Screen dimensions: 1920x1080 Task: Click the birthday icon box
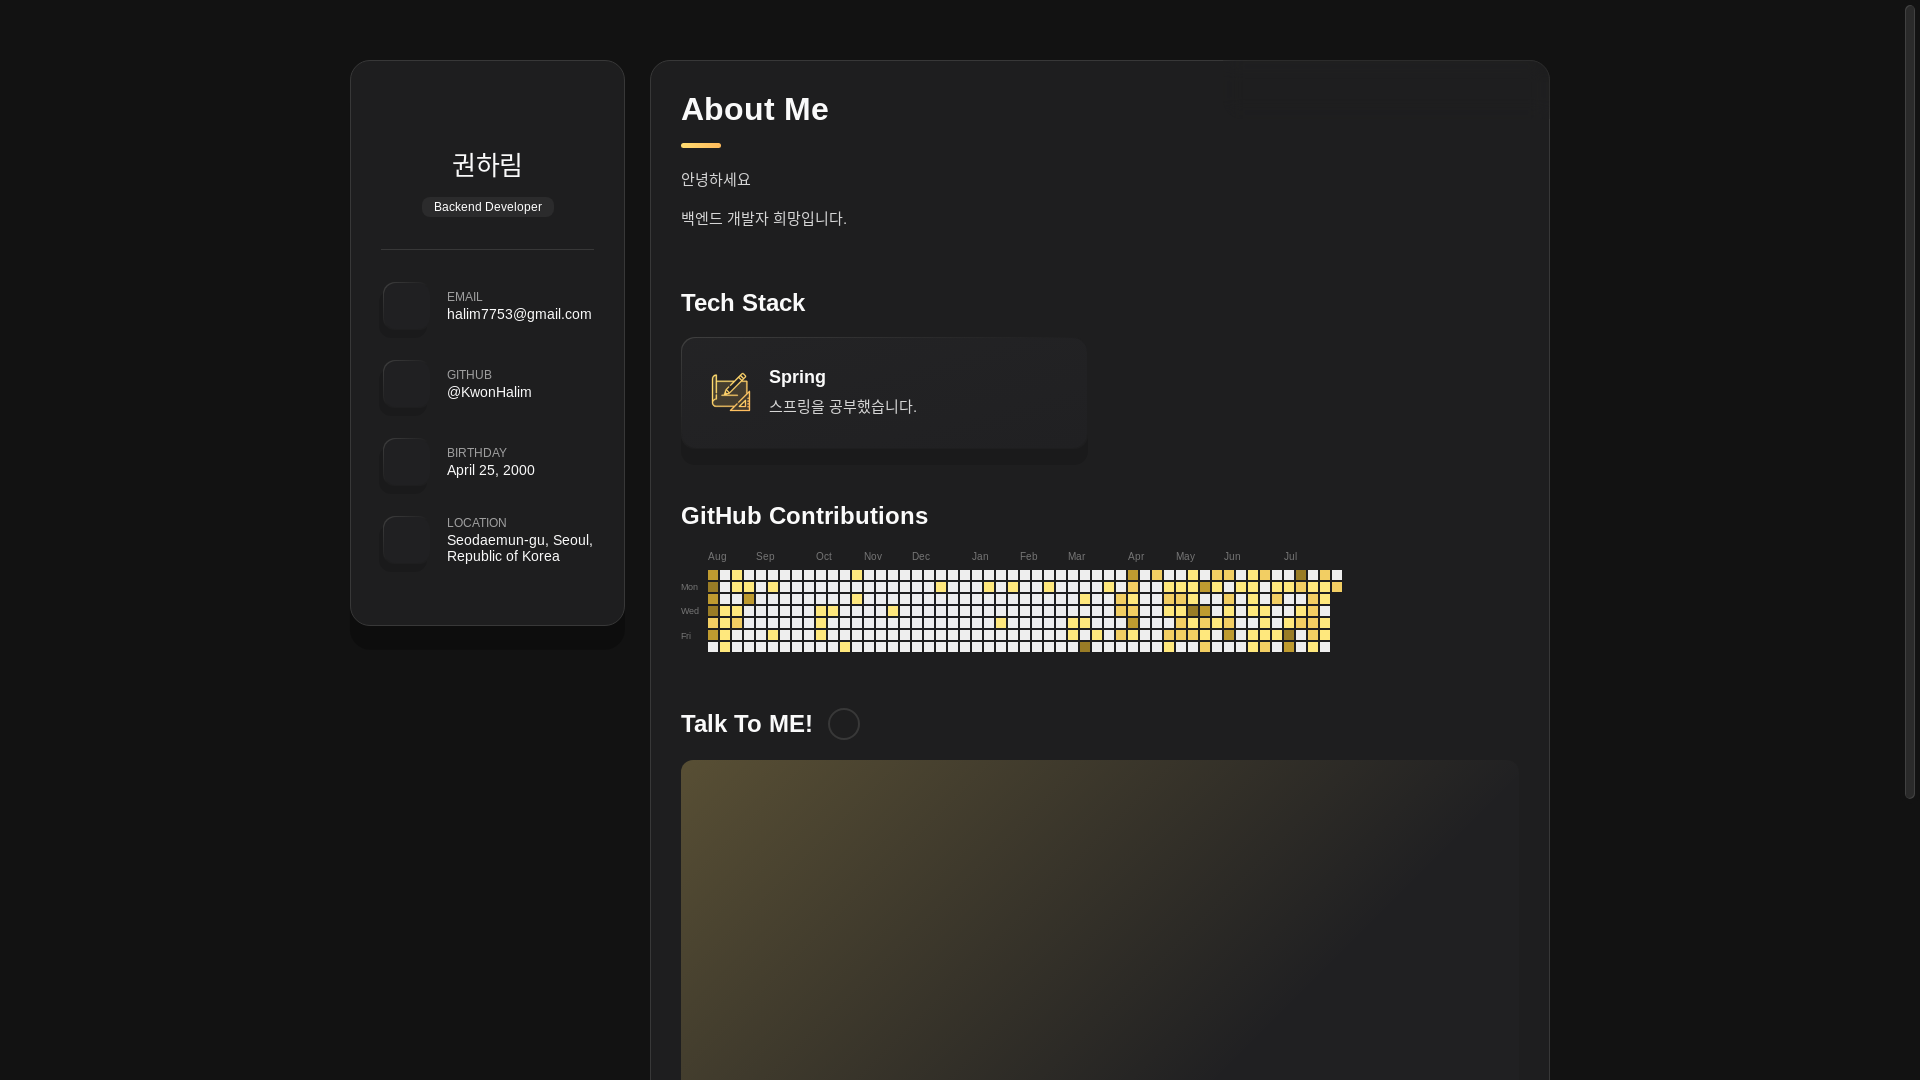(x=406, y=462)
